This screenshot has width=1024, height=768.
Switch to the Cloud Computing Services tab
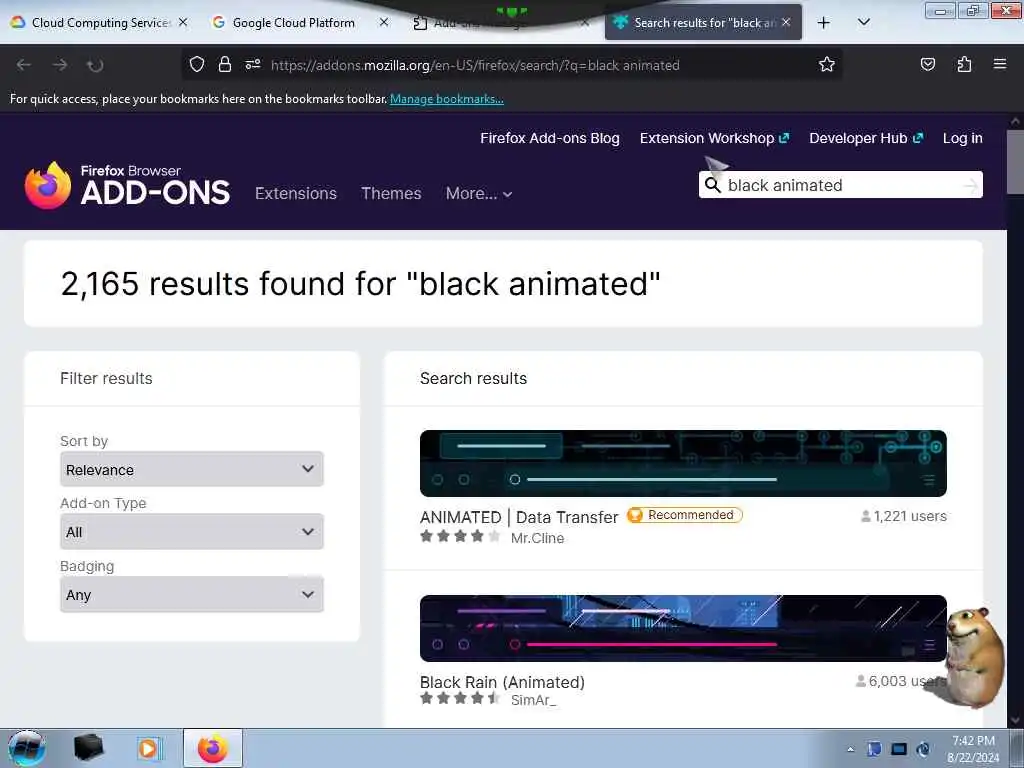(99, 23)
